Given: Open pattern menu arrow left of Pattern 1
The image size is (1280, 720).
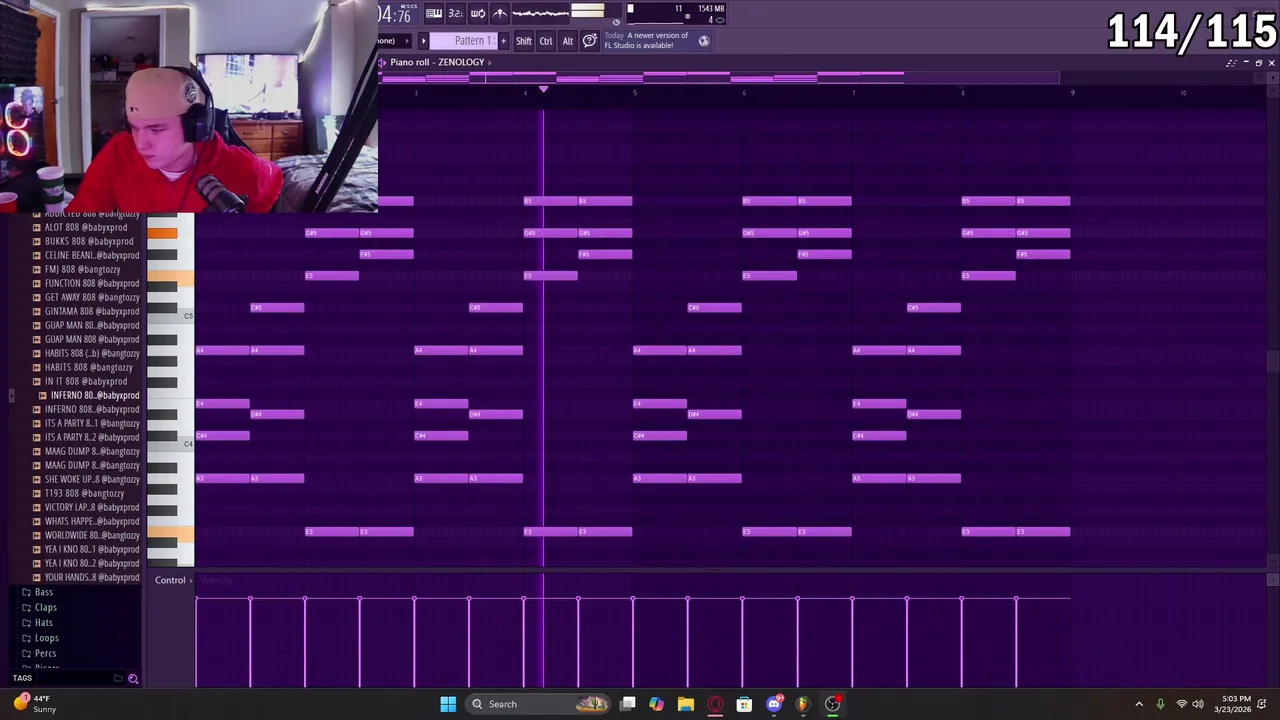Looking at the screenshot, I should [423, 41].
